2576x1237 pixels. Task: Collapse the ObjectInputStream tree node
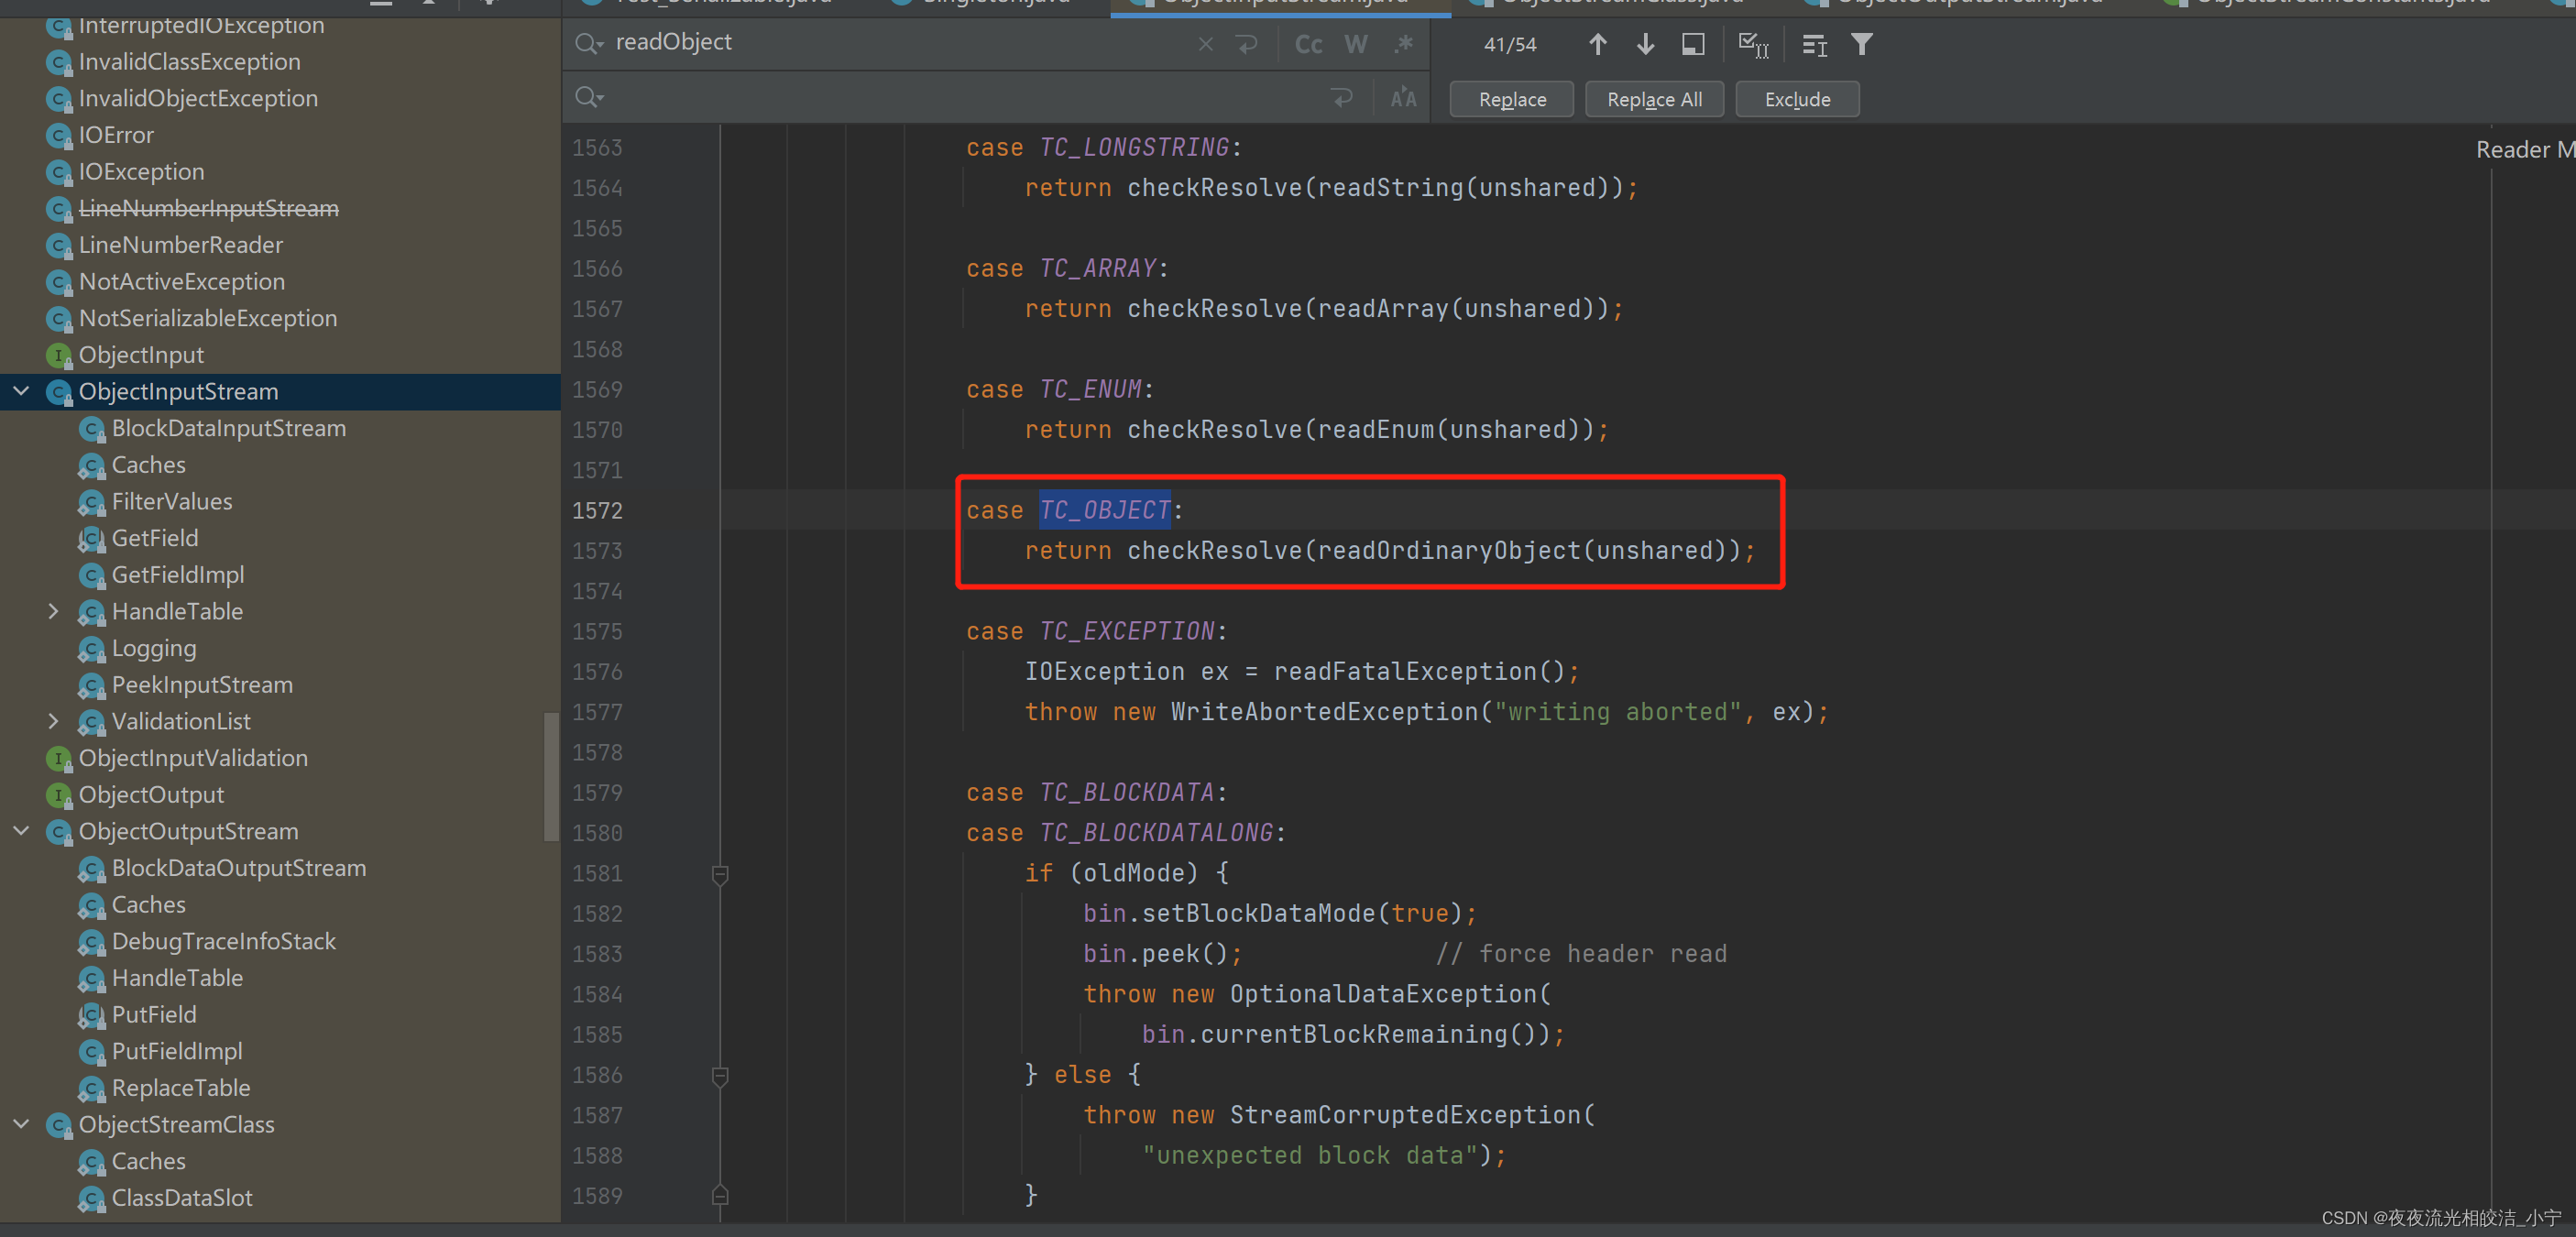point(21,391)
